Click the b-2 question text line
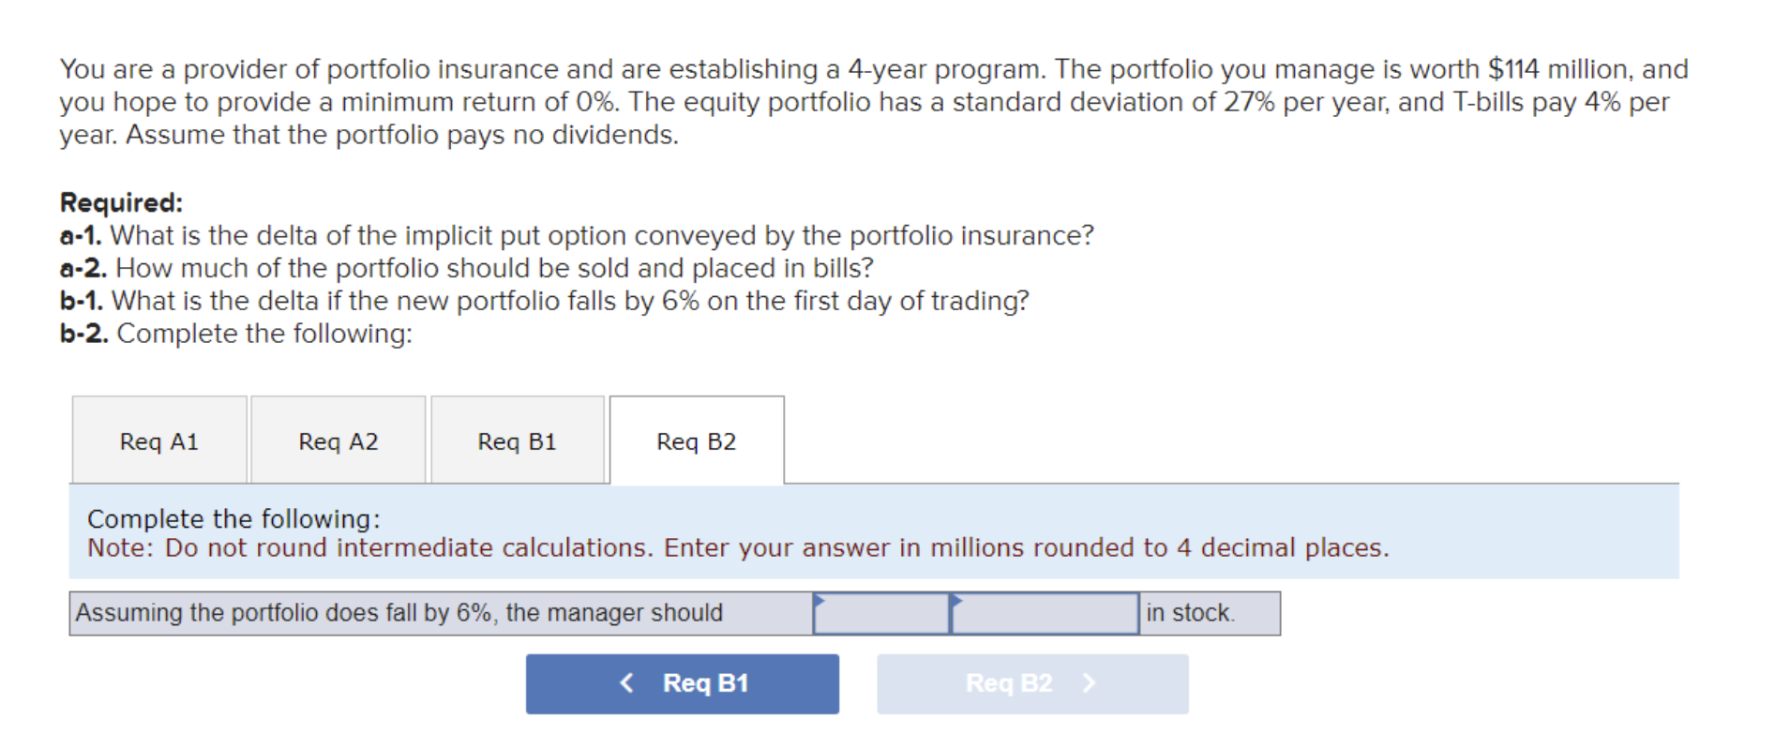The height and width of the screenshot is (755, 1782). click(x=236, y=333)
